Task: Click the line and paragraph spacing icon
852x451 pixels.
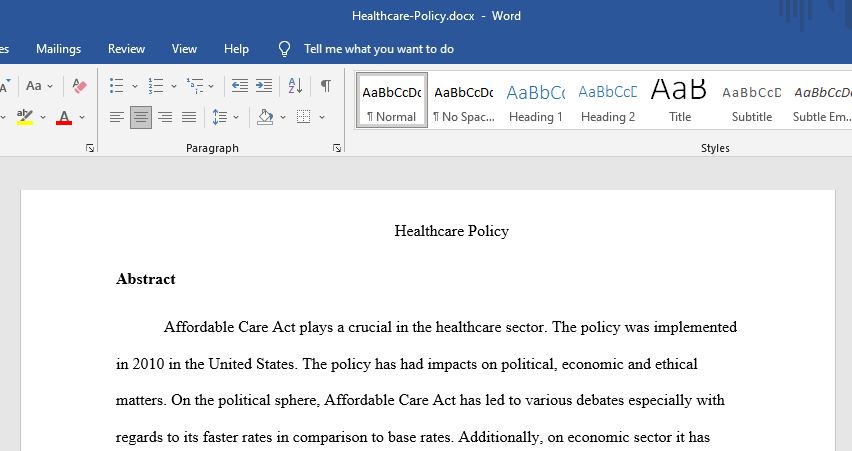Action: [220, 117]
